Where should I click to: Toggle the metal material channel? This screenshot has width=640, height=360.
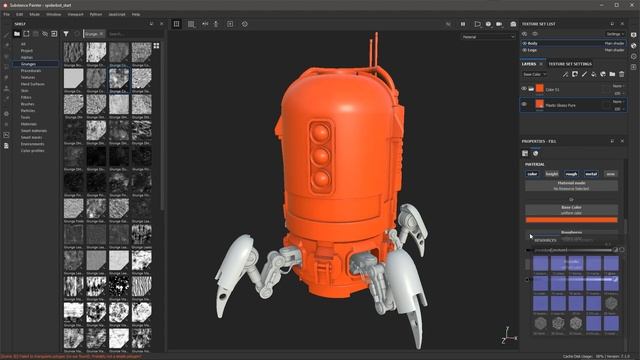tap(591, 174)
